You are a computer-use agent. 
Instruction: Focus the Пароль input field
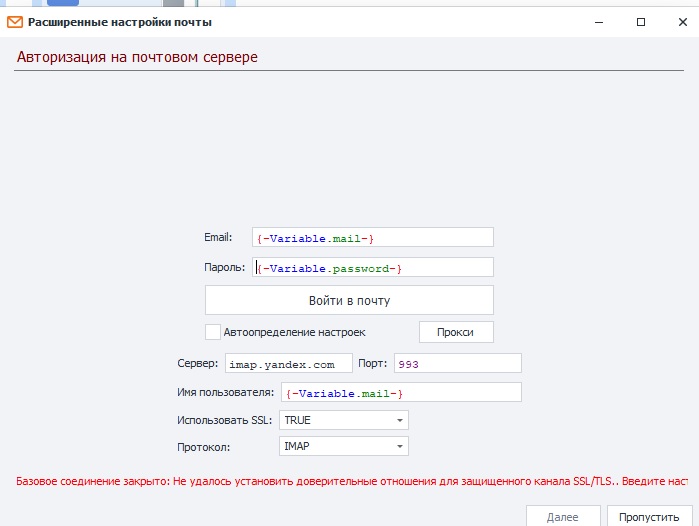coord(373,267)
